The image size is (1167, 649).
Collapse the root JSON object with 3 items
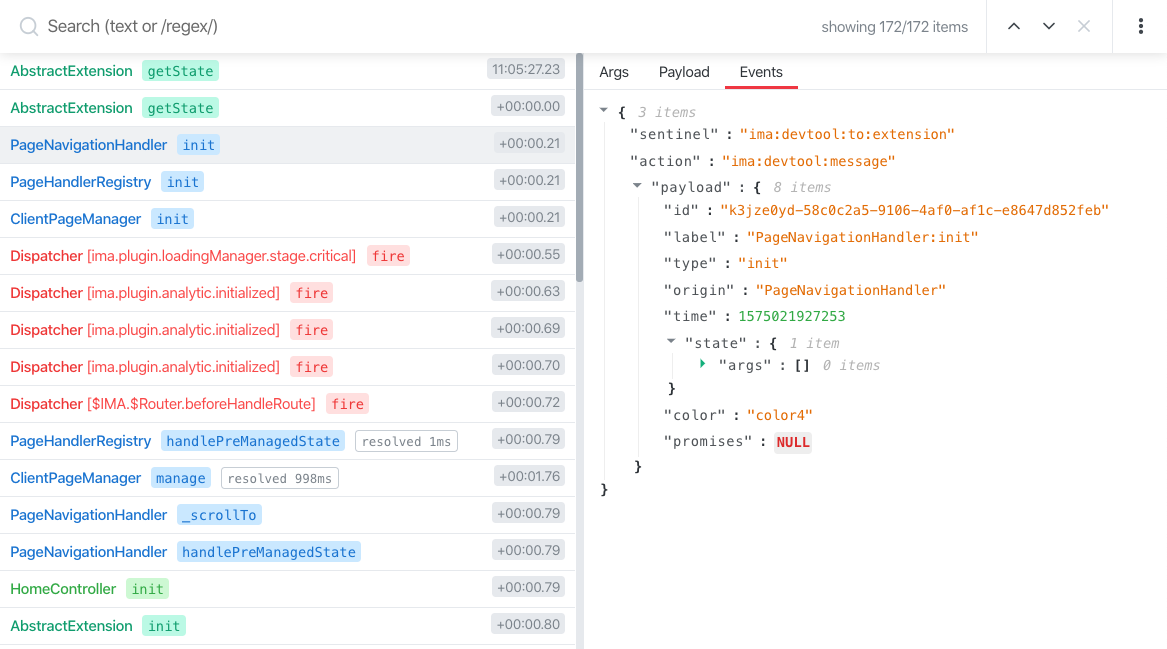[x=604, y=111]
